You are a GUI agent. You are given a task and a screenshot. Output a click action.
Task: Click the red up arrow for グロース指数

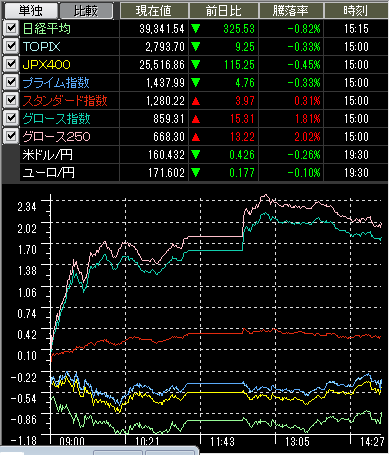coord(196,119)
